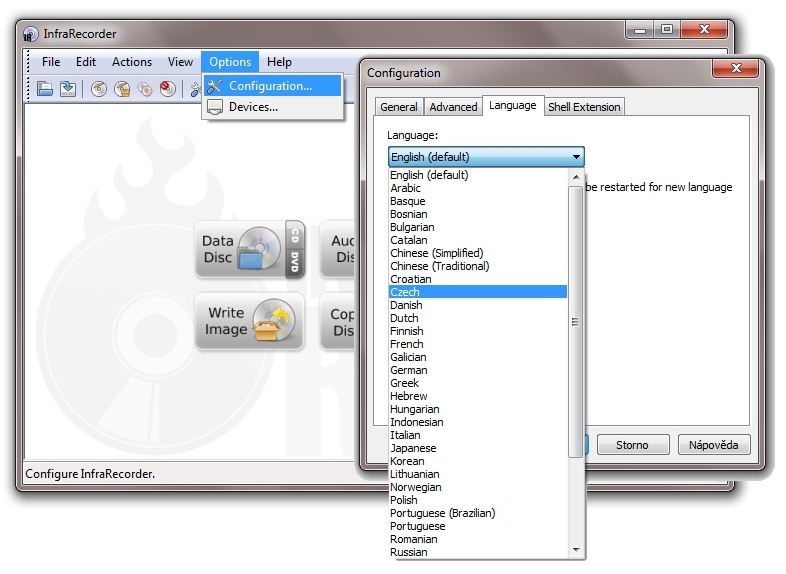The image size is (786, 574).
Task: Select Bosnian in the language list
Action: click(478, 214)
